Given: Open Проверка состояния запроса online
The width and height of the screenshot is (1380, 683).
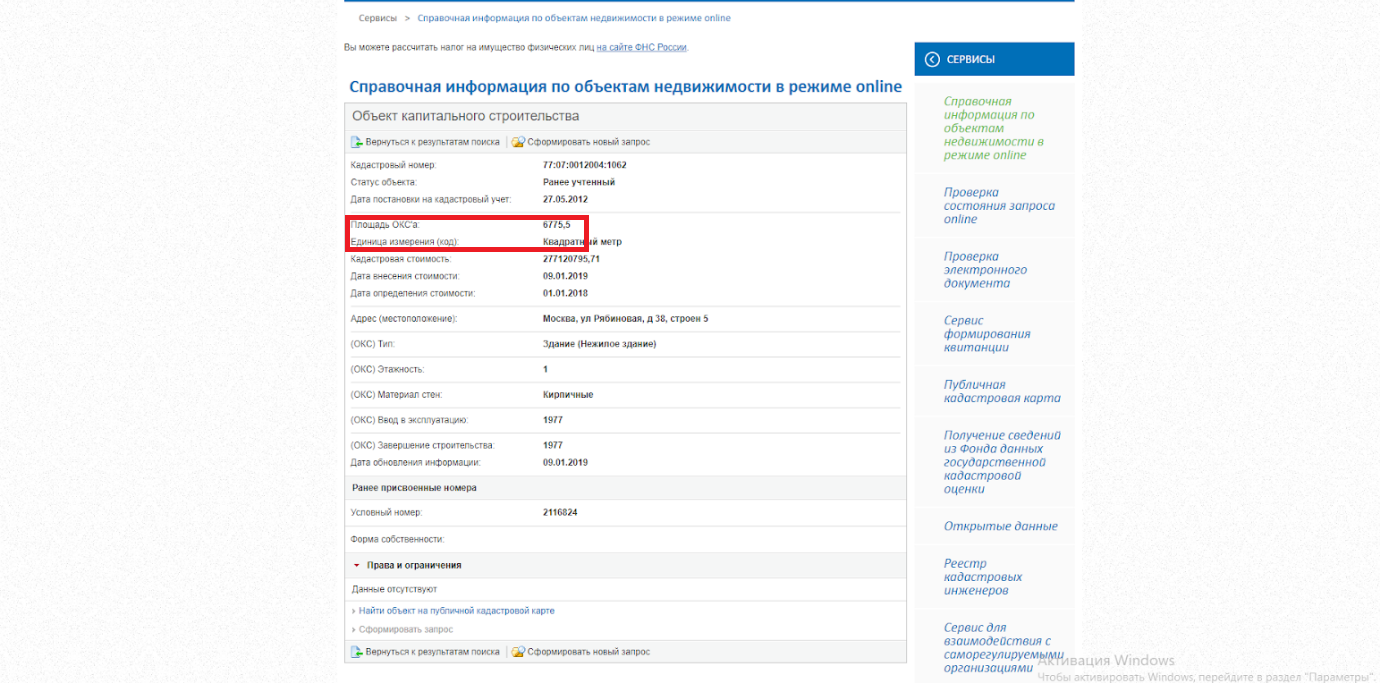Looking at the screenshot, I should [999, 205].
